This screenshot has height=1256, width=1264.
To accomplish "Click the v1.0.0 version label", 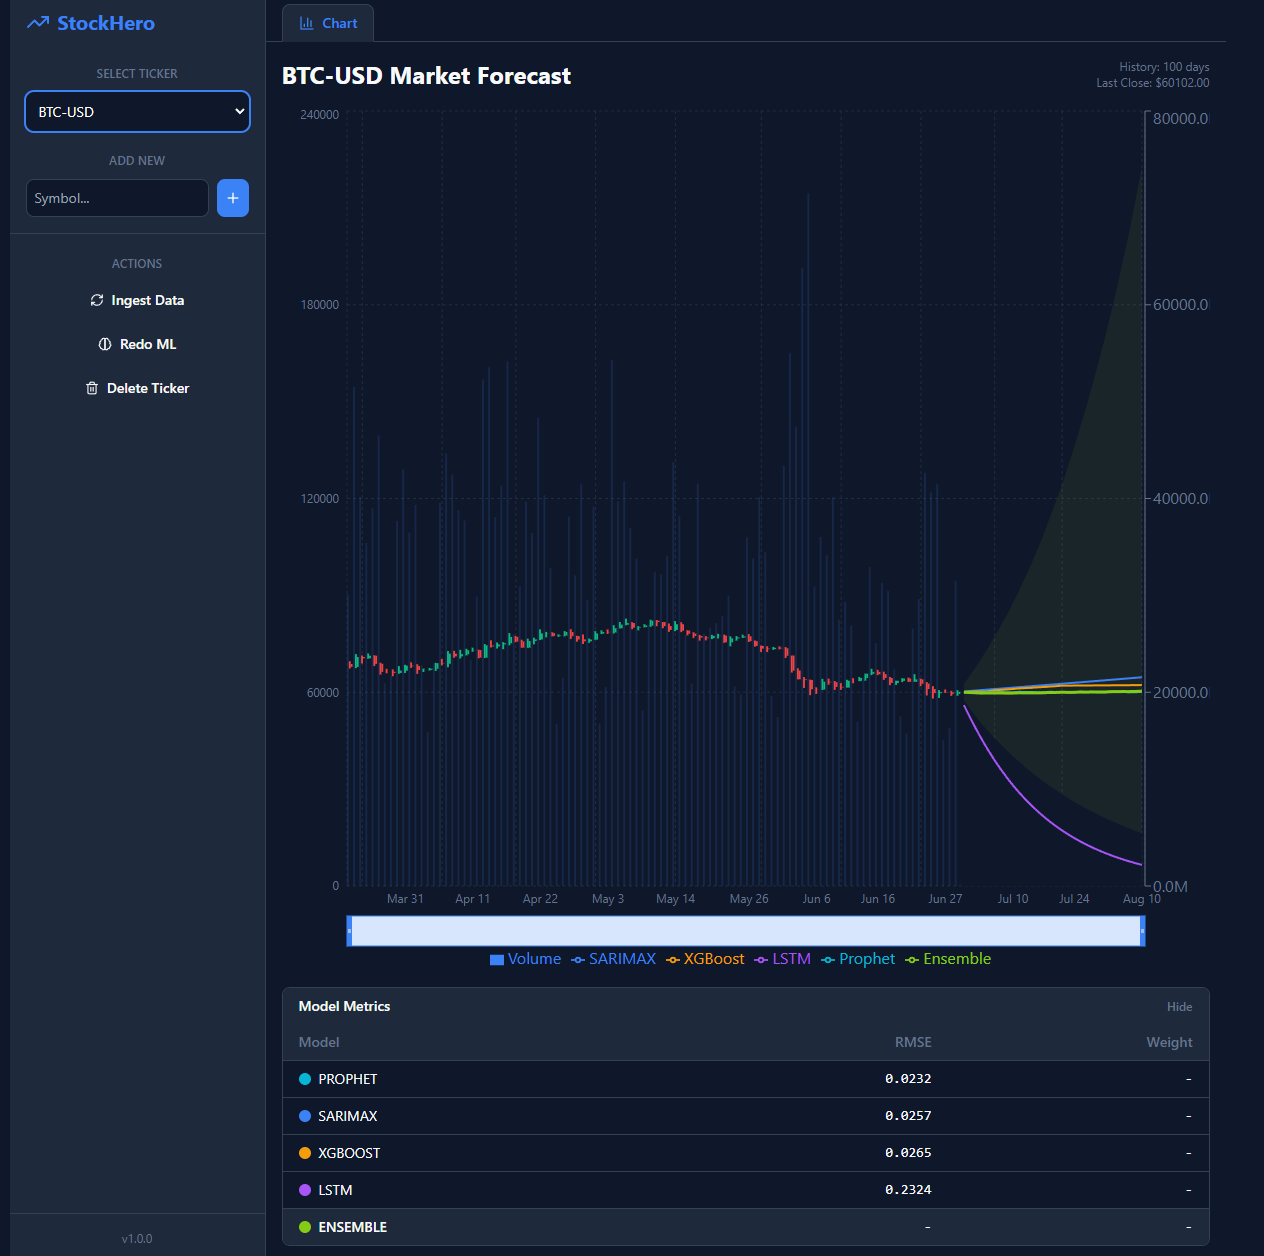I will [x=137, y=1239].
